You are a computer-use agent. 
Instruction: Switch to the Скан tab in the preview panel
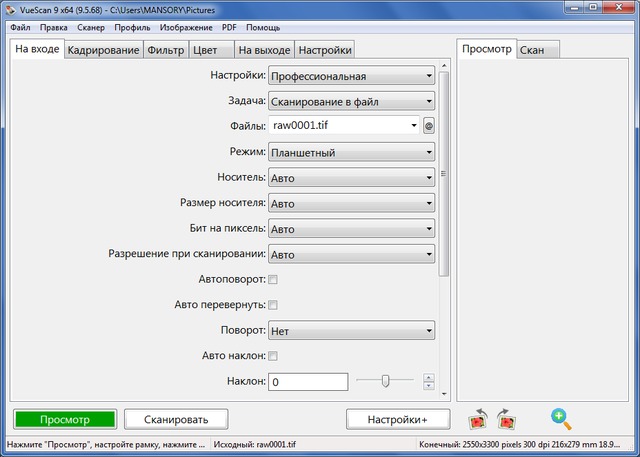pyautogui.click(x=538, y=50)
